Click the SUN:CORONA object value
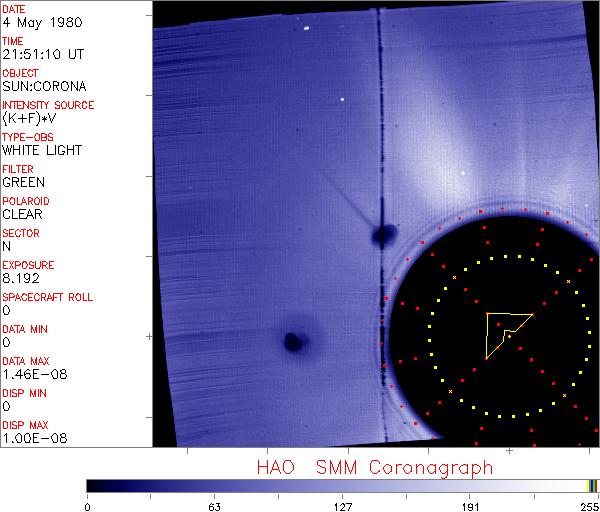600x512 pixels. (x=41, y=87)
